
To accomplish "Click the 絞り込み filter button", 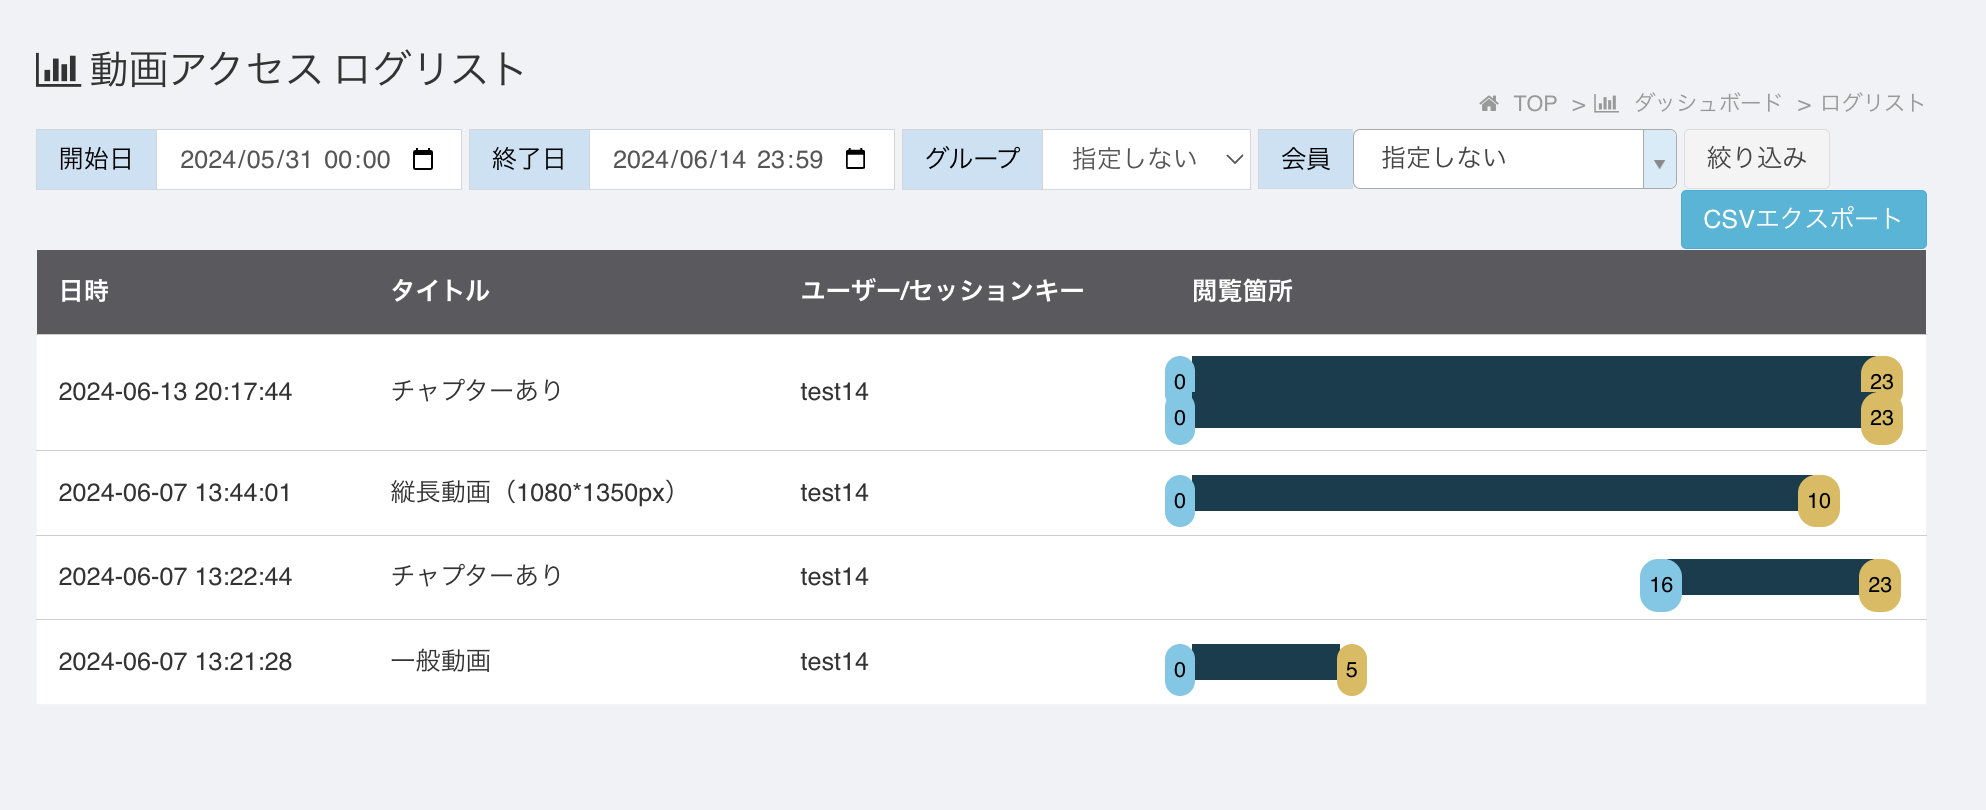I will (x=1756, y=158).
